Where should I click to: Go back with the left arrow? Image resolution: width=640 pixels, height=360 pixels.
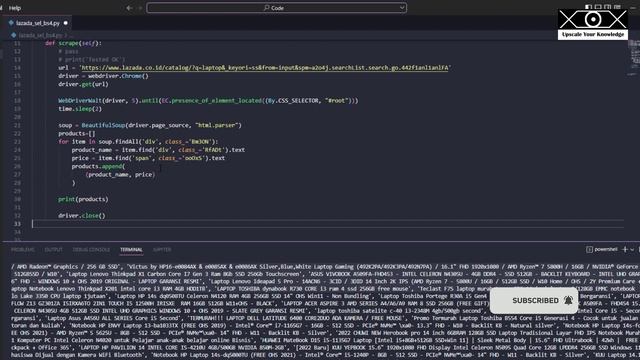click(x=129, y=8)
